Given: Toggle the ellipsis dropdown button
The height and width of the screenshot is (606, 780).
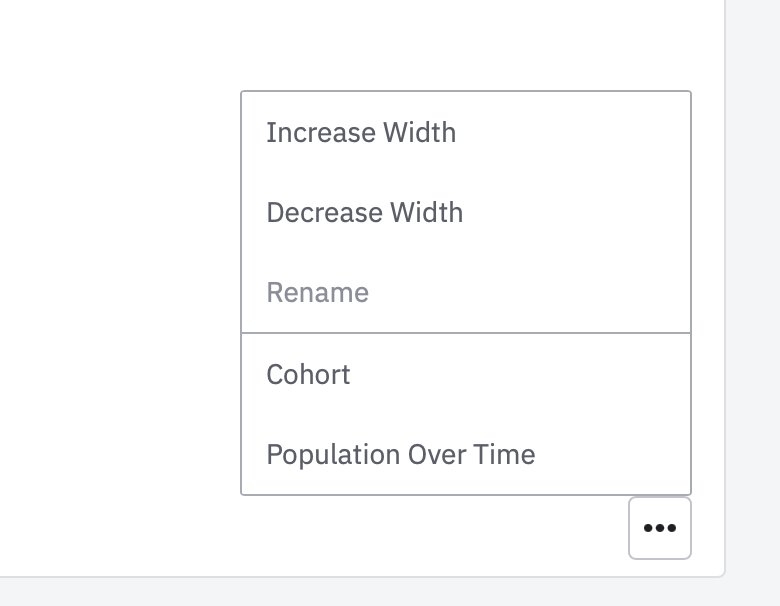Looking at the screenshot, I should pos(660,528).
